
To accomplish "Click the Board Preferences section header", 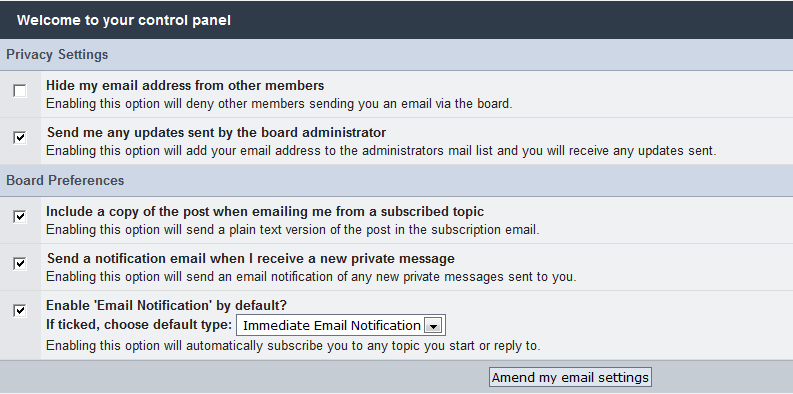I will point(65,181).
